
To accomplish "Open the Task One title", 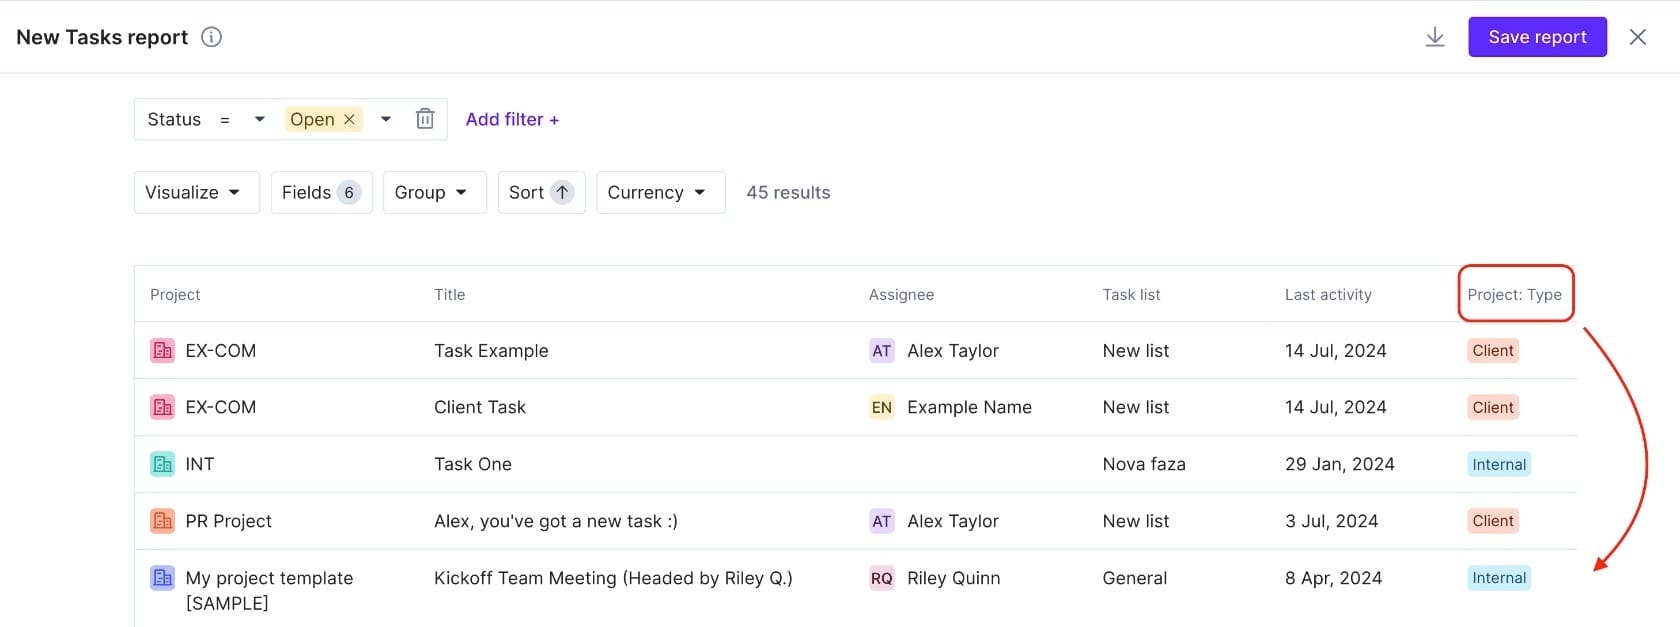I will [473, 464].
